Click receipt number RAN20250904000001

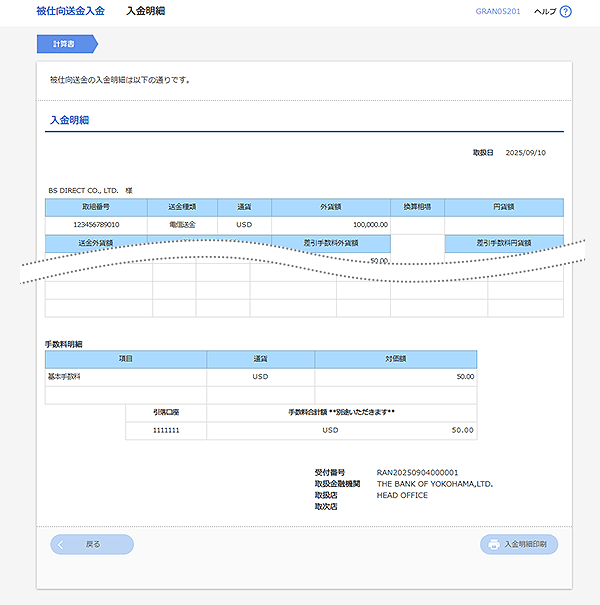[x=417, y=473]
